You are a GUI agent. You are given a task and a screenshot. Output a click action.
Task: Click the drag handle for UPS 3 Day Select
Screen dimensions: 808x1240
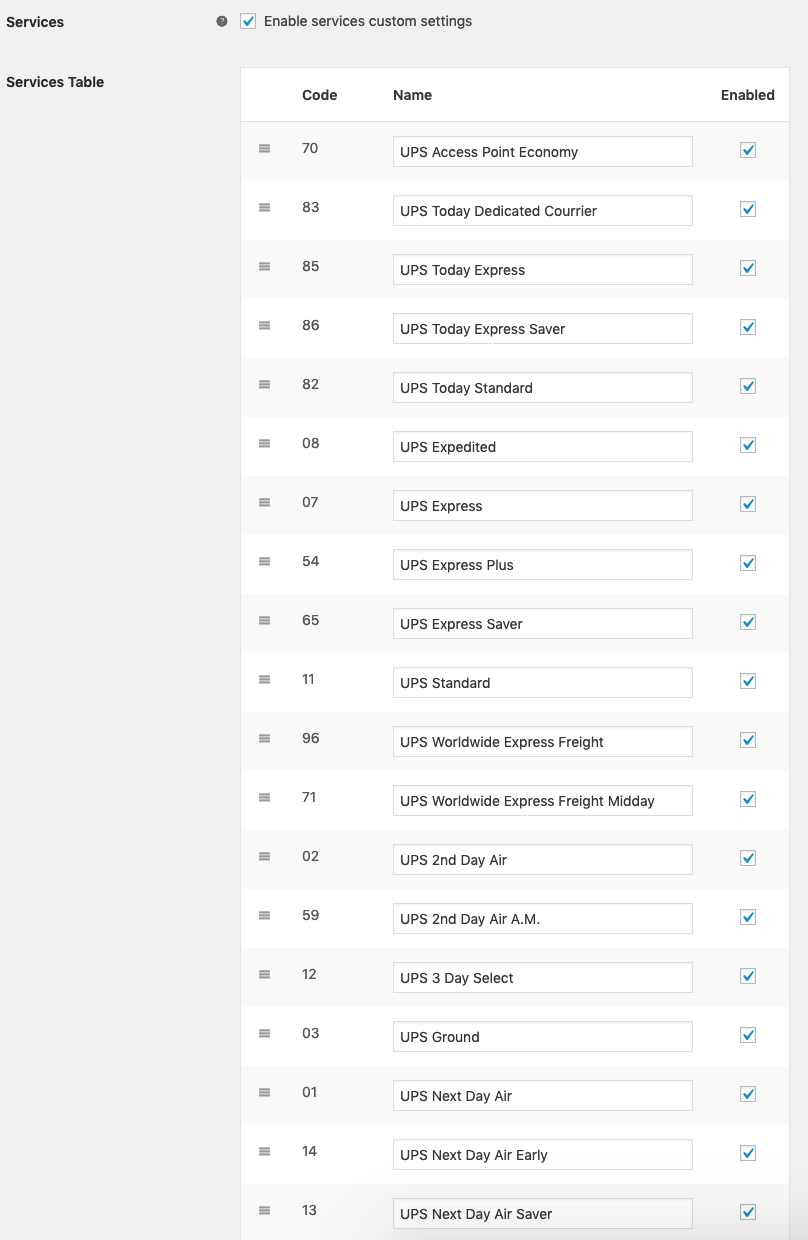(264, 975)
